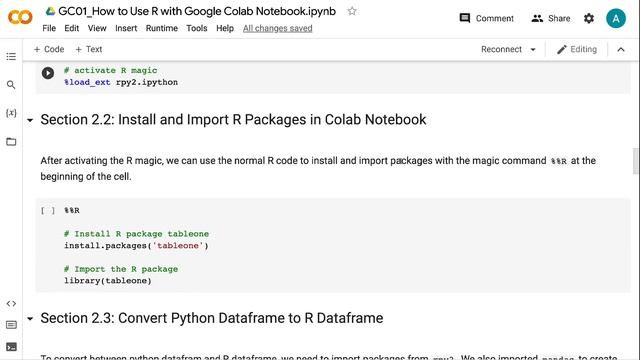
Task: Click the page vertical scrollbar
Action: tap(636, 161)
